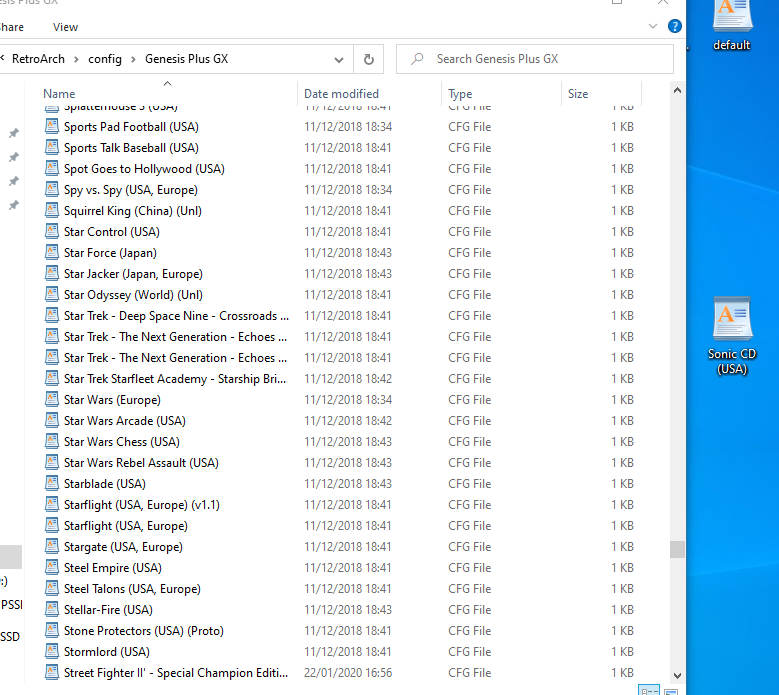Click the Steel Empire (USA) file icon

(x=52, y=567)
